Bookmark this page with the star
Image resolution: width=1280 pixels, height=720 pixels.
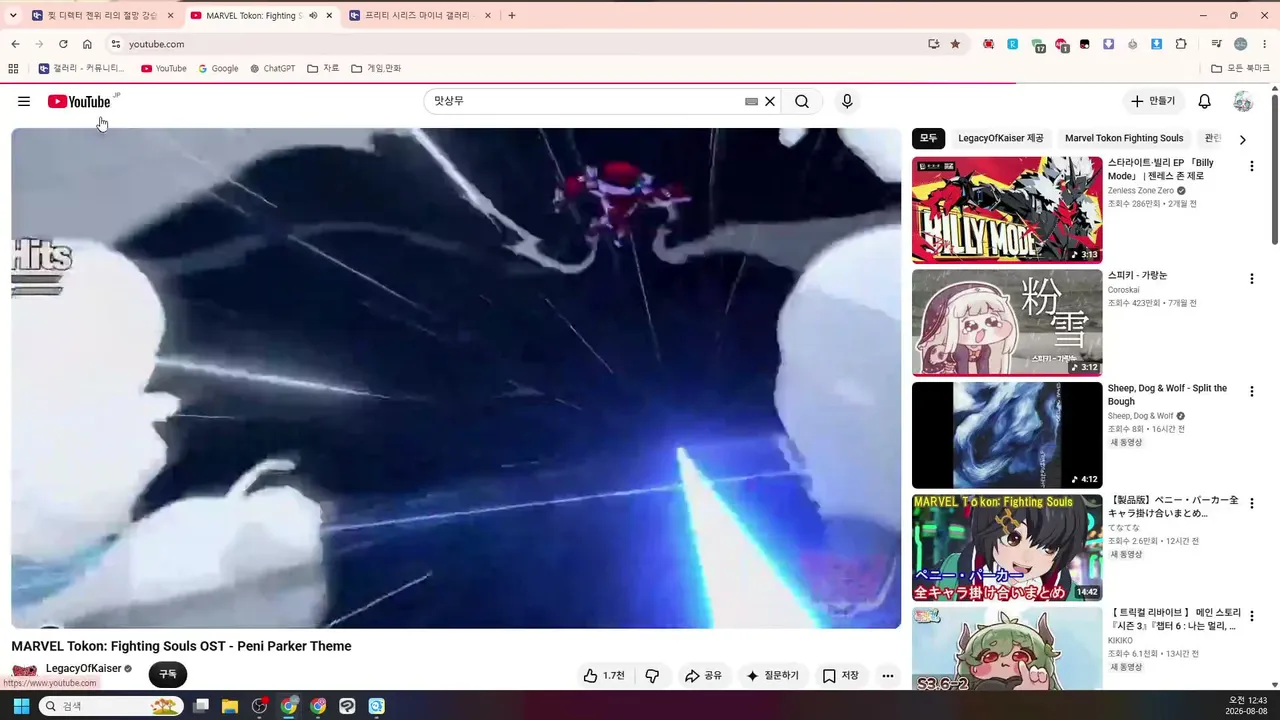point(955,44)
